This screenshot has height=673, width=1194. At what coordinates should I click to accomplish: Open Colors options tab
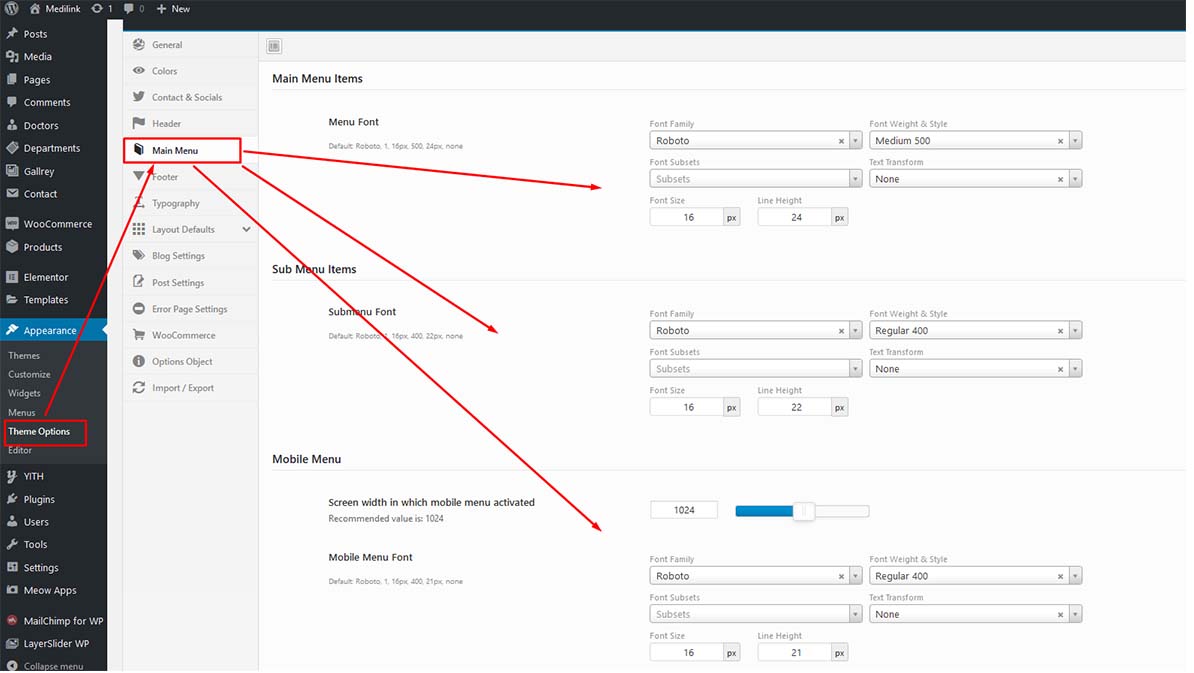[190, 71]
